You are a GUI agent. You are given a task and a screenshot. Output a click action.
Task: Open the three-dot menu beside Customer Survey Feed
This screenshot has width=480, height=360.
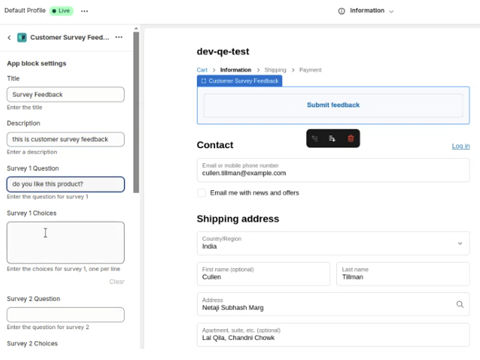[x=119, y=37]
